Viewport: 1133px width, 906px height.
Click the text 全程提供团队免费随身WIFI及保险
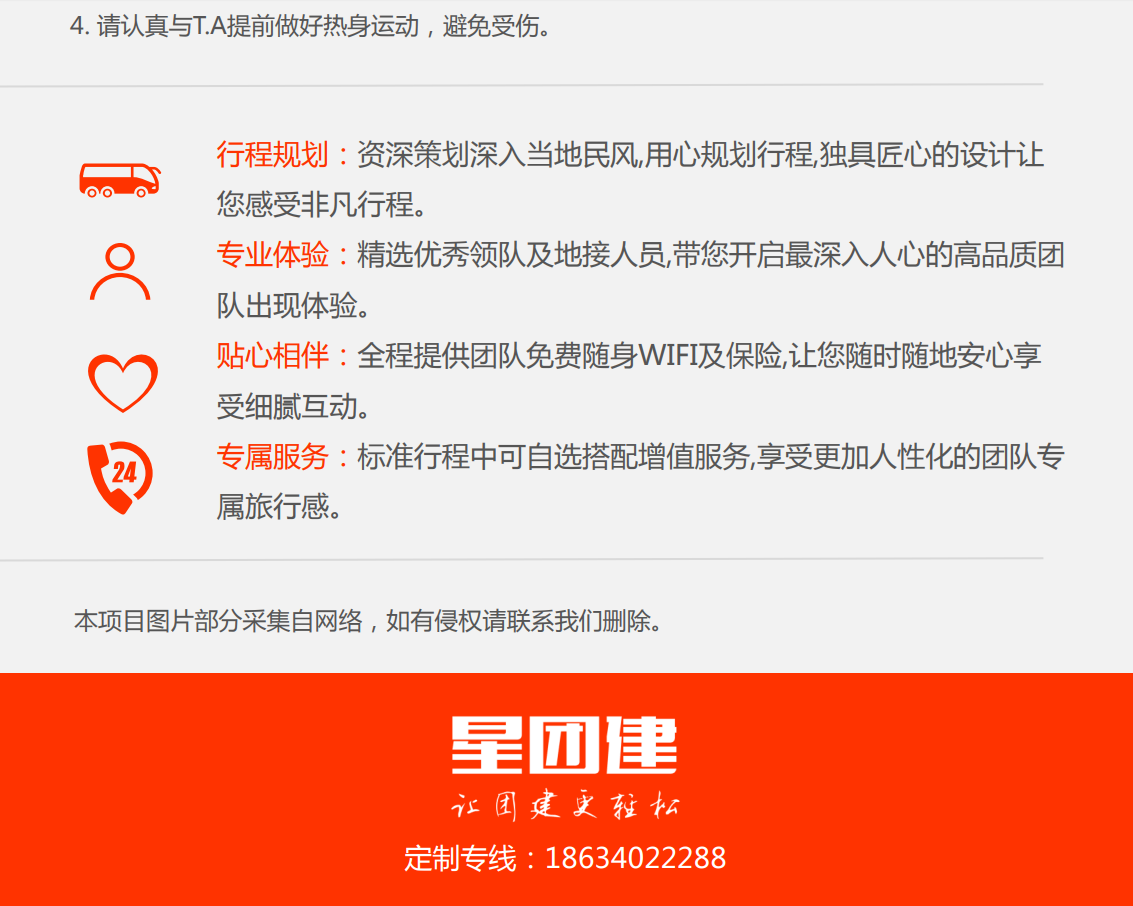pos(570,356)
